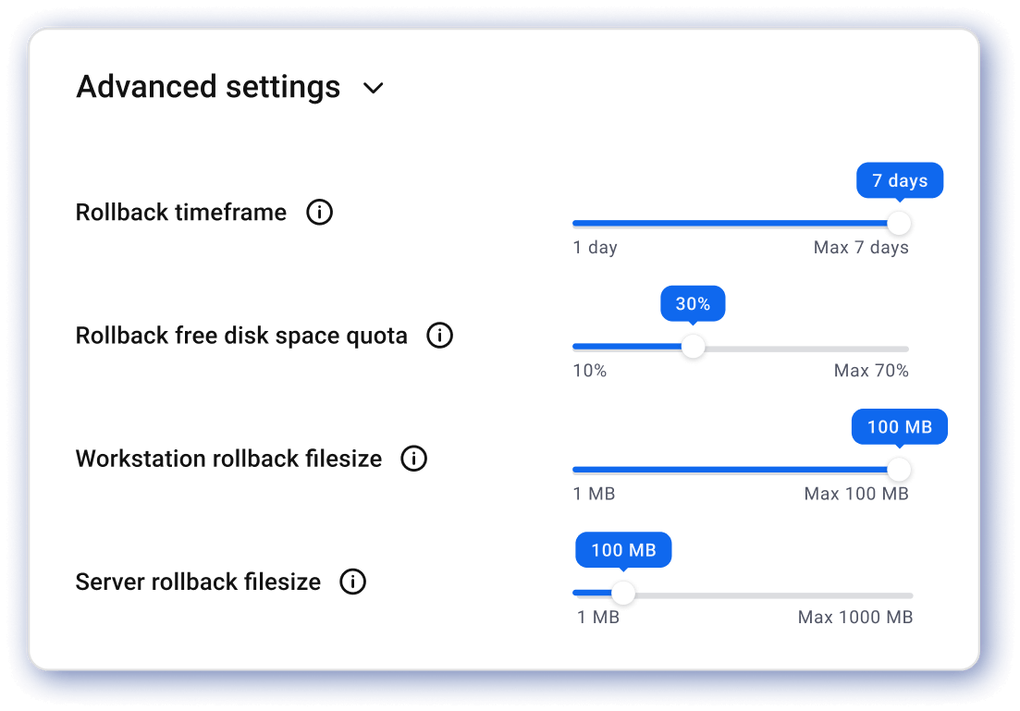Click the Server slider's "100 MB" bubble
This screenshot has width=1020, height=711.
coord(623,550)
